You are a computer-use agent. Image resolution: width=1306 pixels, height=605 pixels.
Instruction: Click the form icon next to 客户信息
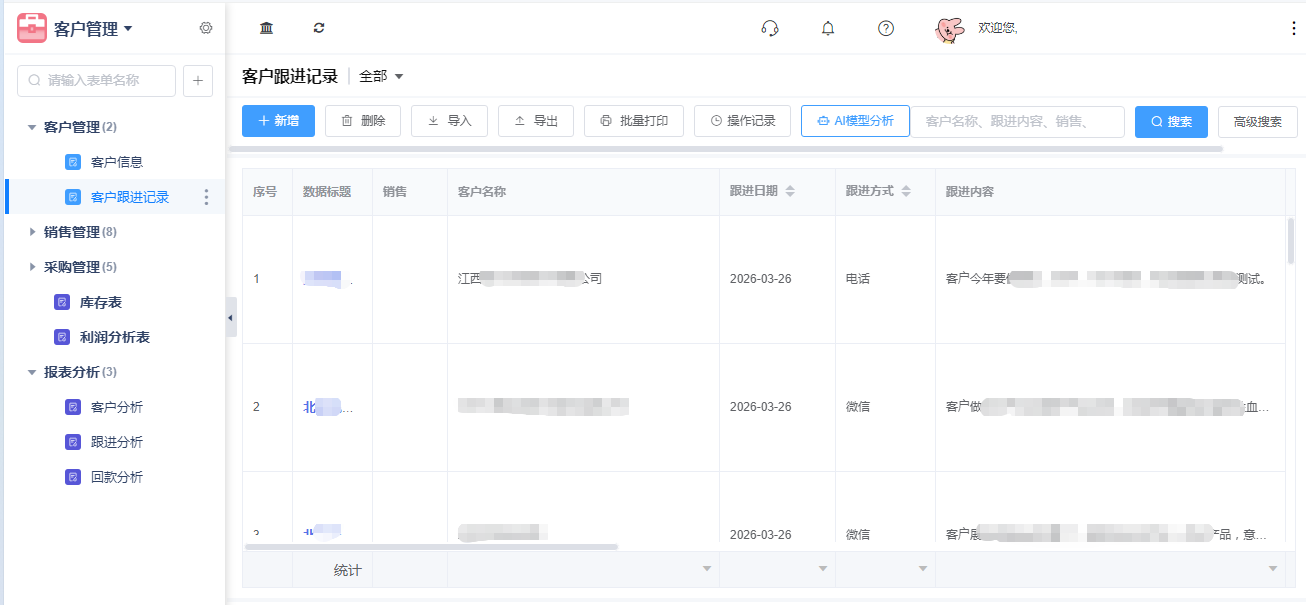pos(72,160)
